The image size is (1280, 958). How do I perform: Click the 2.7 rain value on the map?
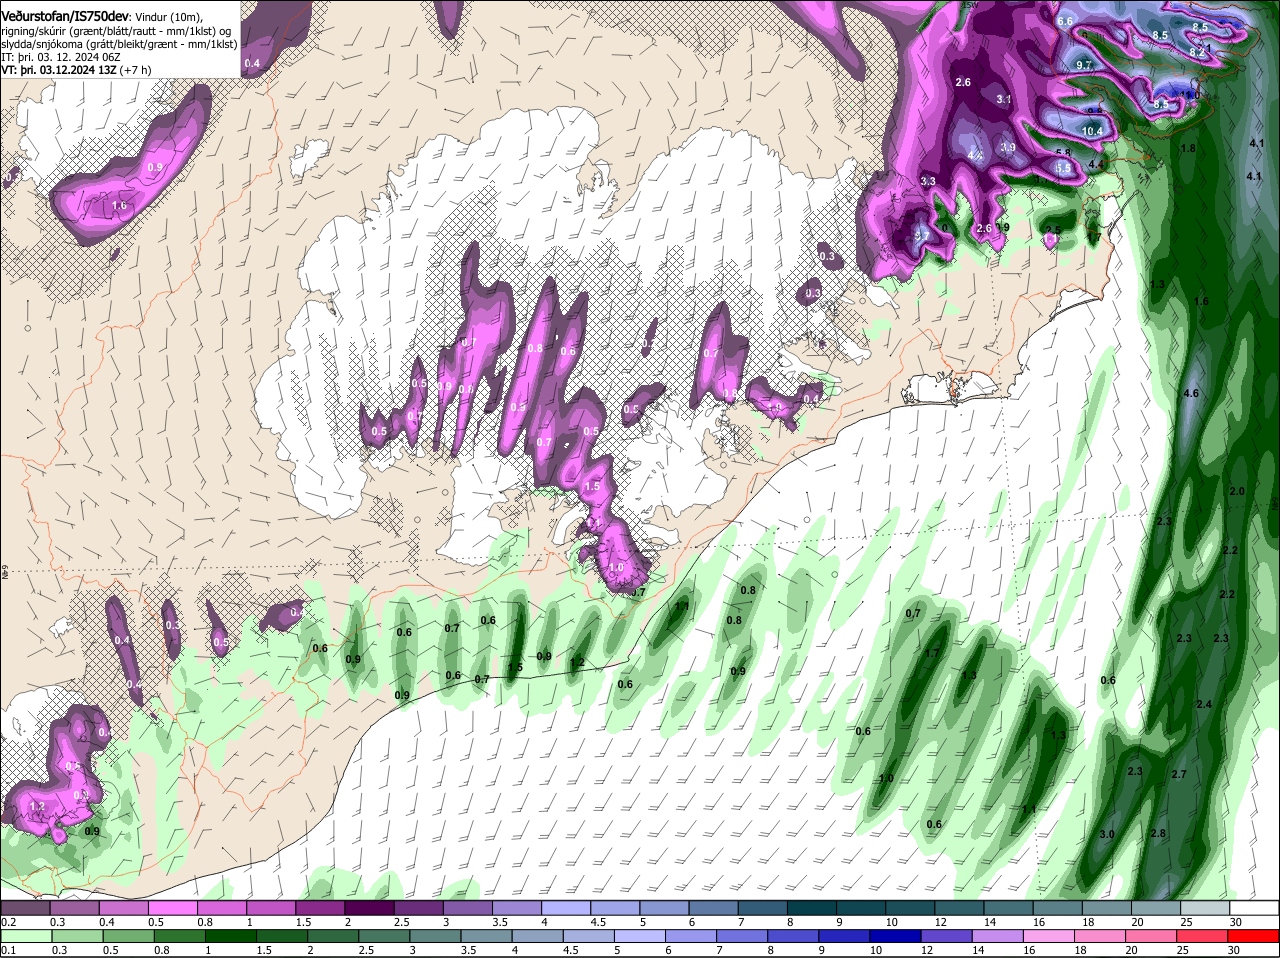pos(1178,775)
